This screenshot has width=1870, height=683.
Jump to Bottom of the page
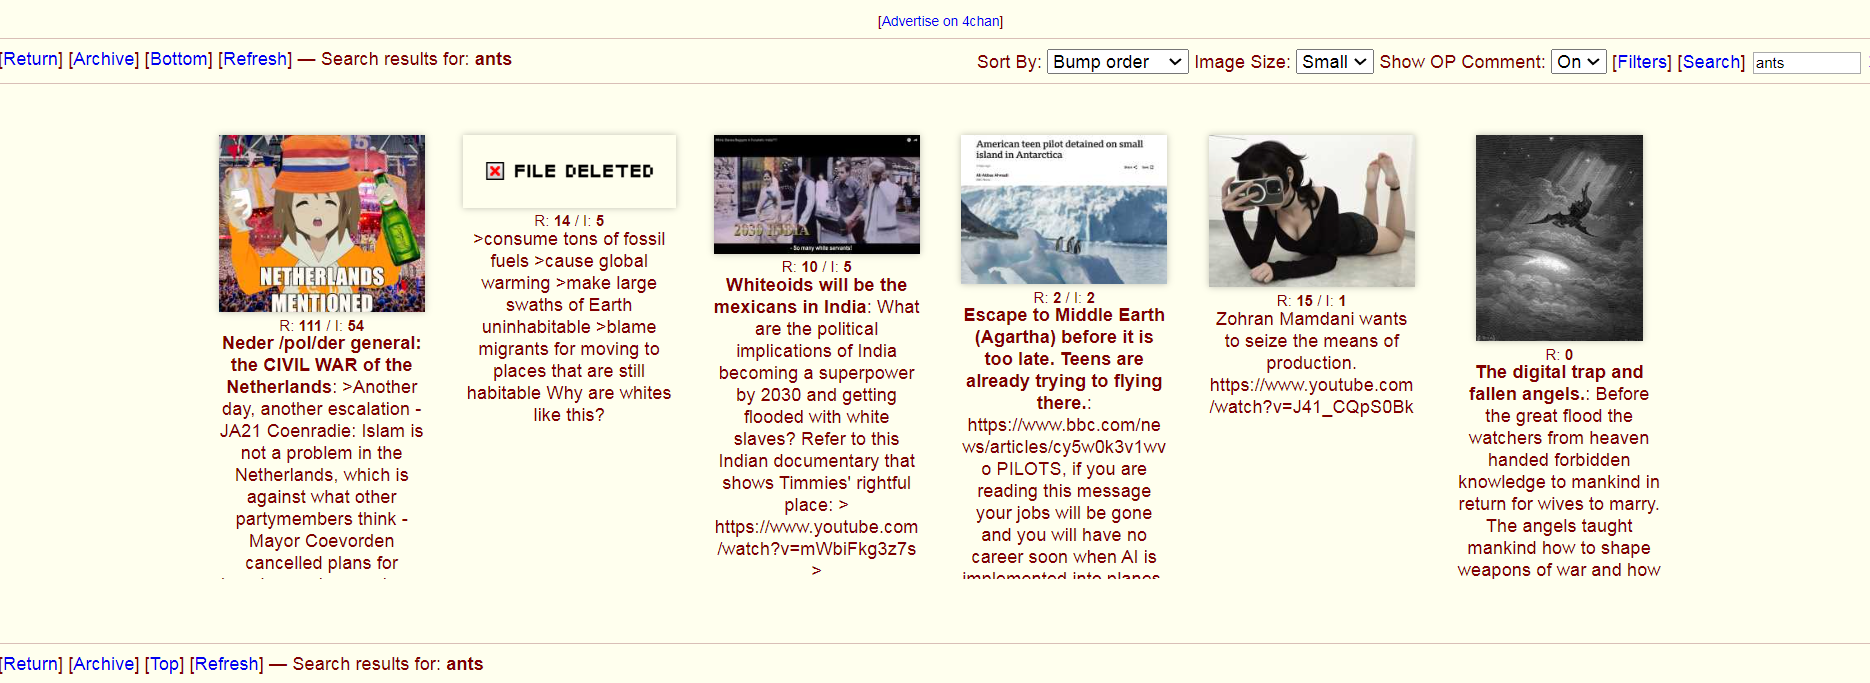click(x=178, y=59)
